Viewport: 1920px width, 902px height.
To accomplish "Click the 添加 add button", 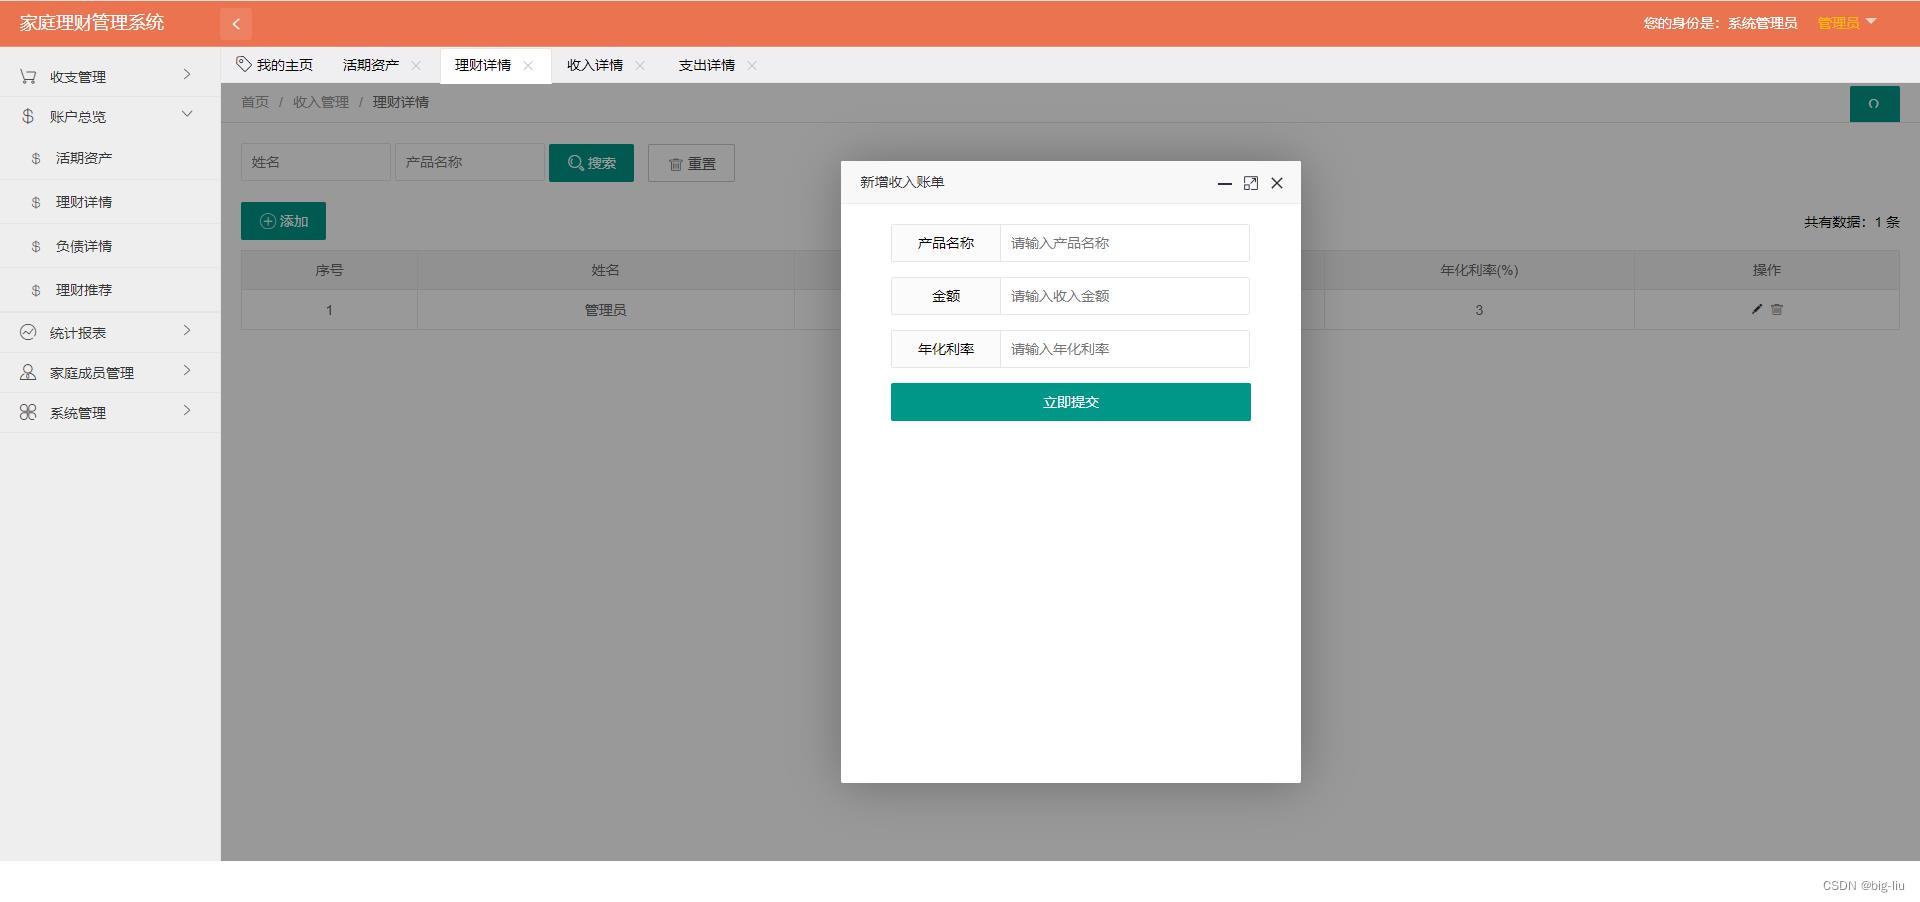I will tap(283, 221).
